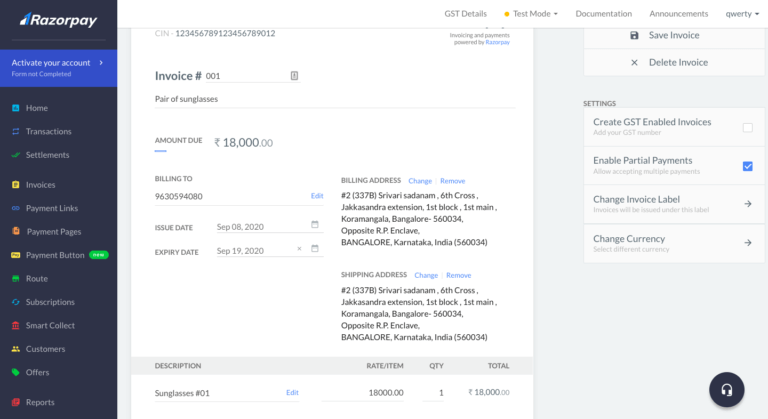
Task: Click Change link for billing address
Action: point(420,181)
